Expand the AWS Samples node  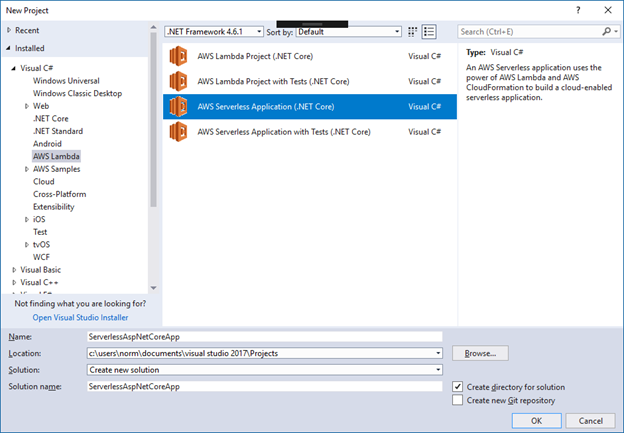coord(27,169)
